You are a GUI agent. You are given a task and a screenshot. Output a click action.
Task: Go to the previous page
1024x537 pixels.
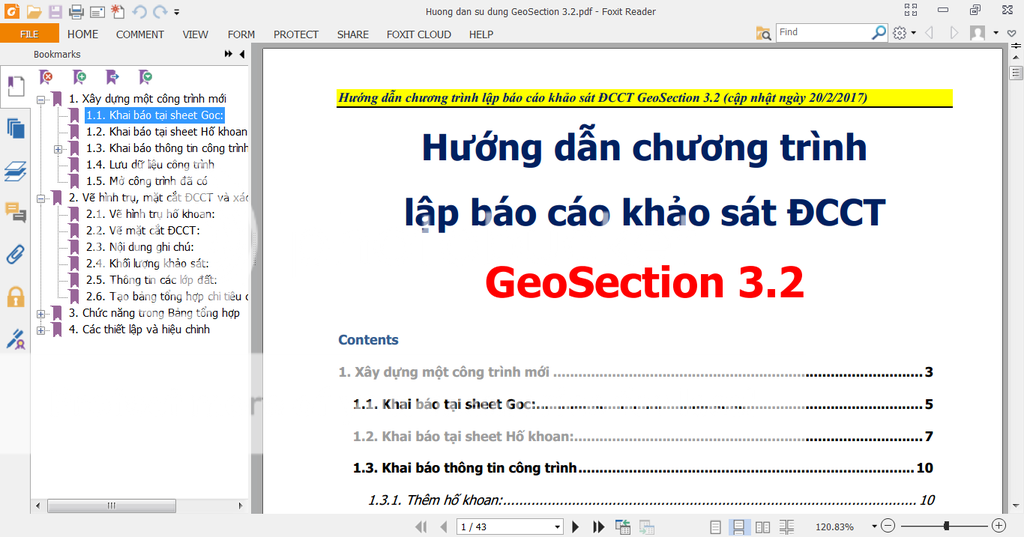pos(445,527)
